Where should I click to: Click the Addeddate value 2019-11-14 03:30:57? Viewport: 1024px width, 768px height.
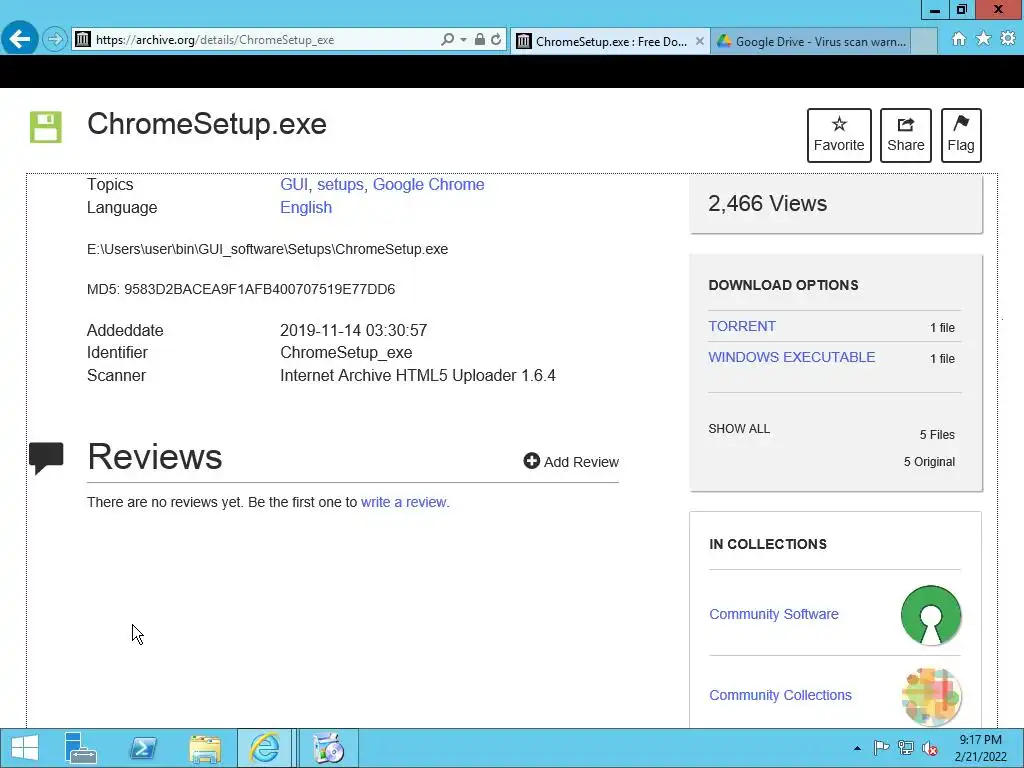coord(353,330)
